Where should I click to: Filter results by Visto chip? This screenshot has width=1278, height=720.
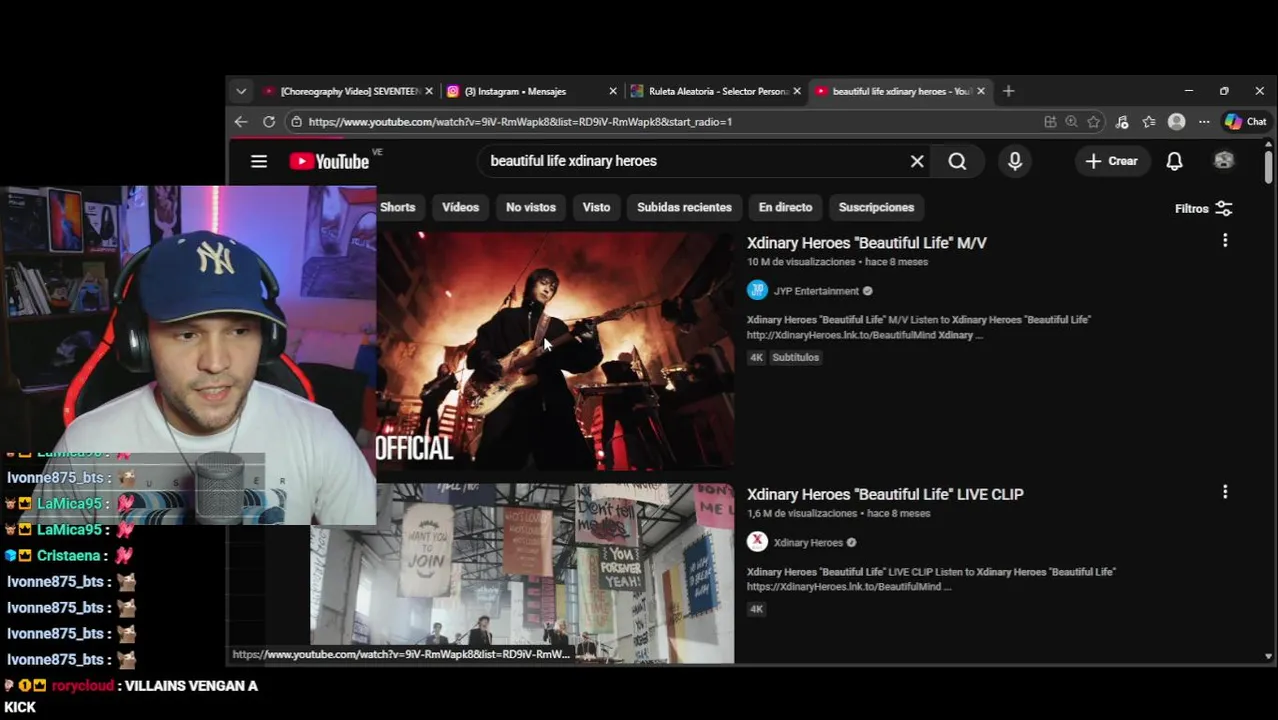(x=596, y=207)
